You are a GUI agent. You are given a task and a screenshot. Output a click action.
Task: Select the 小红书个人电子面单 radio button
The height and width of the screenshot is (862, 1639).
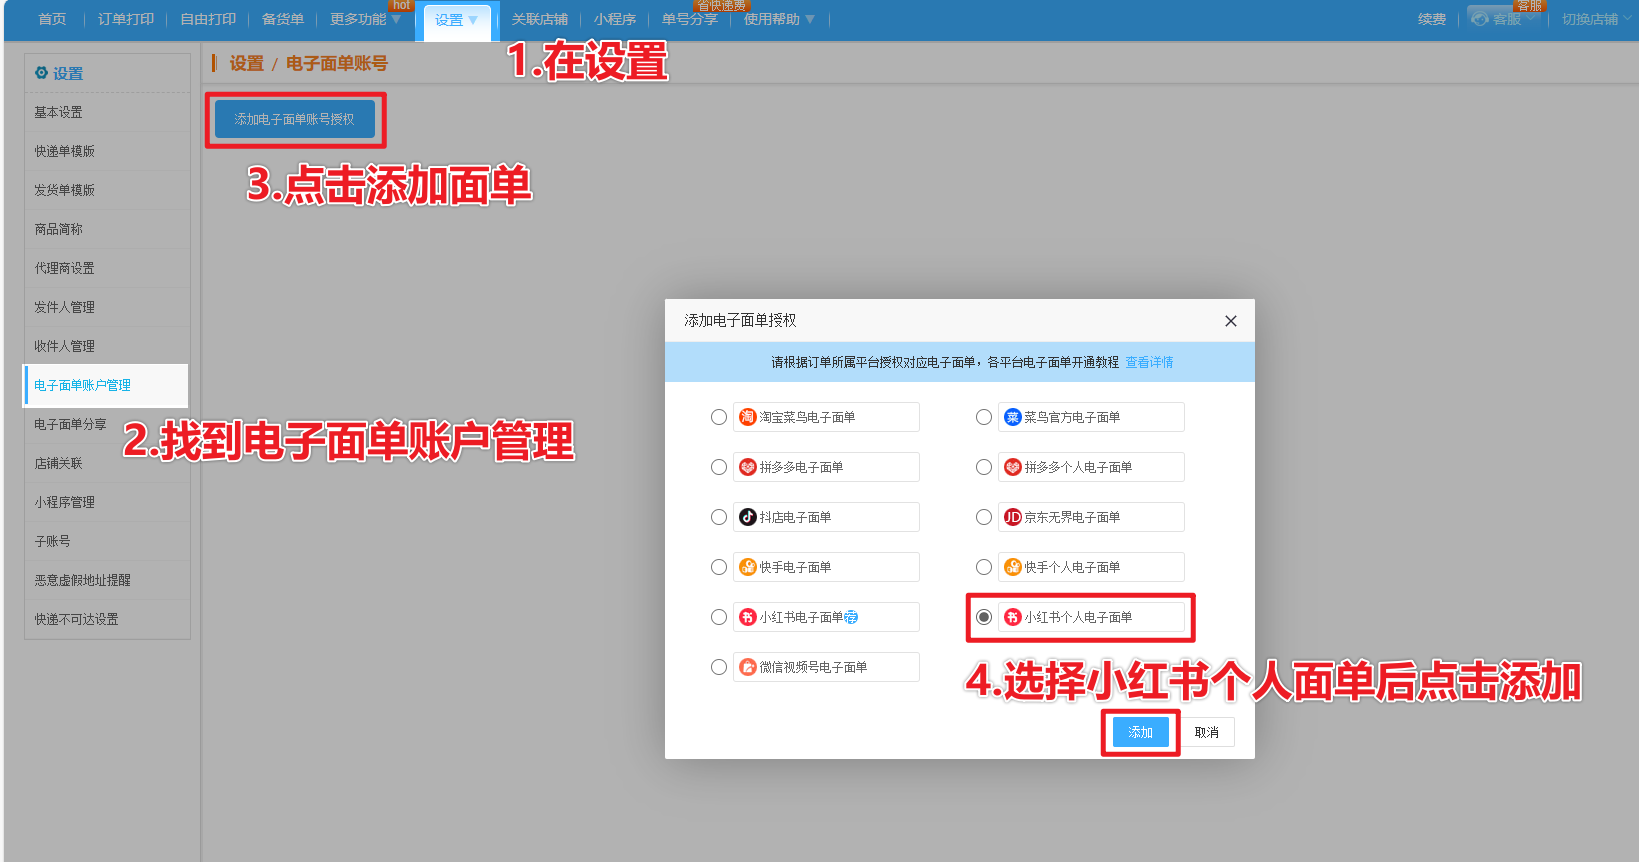coord(984,617)
